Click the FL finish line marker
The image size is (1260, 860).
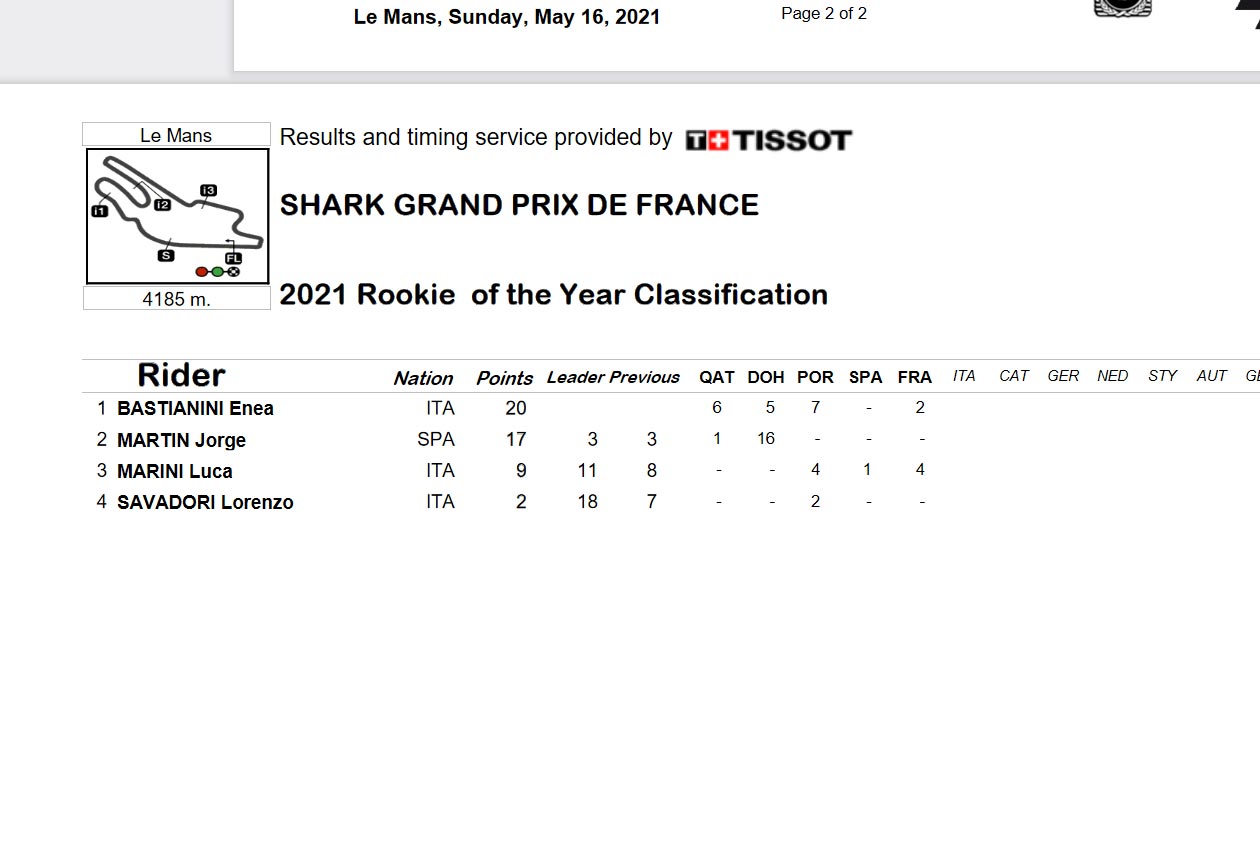tap(233, 258)
